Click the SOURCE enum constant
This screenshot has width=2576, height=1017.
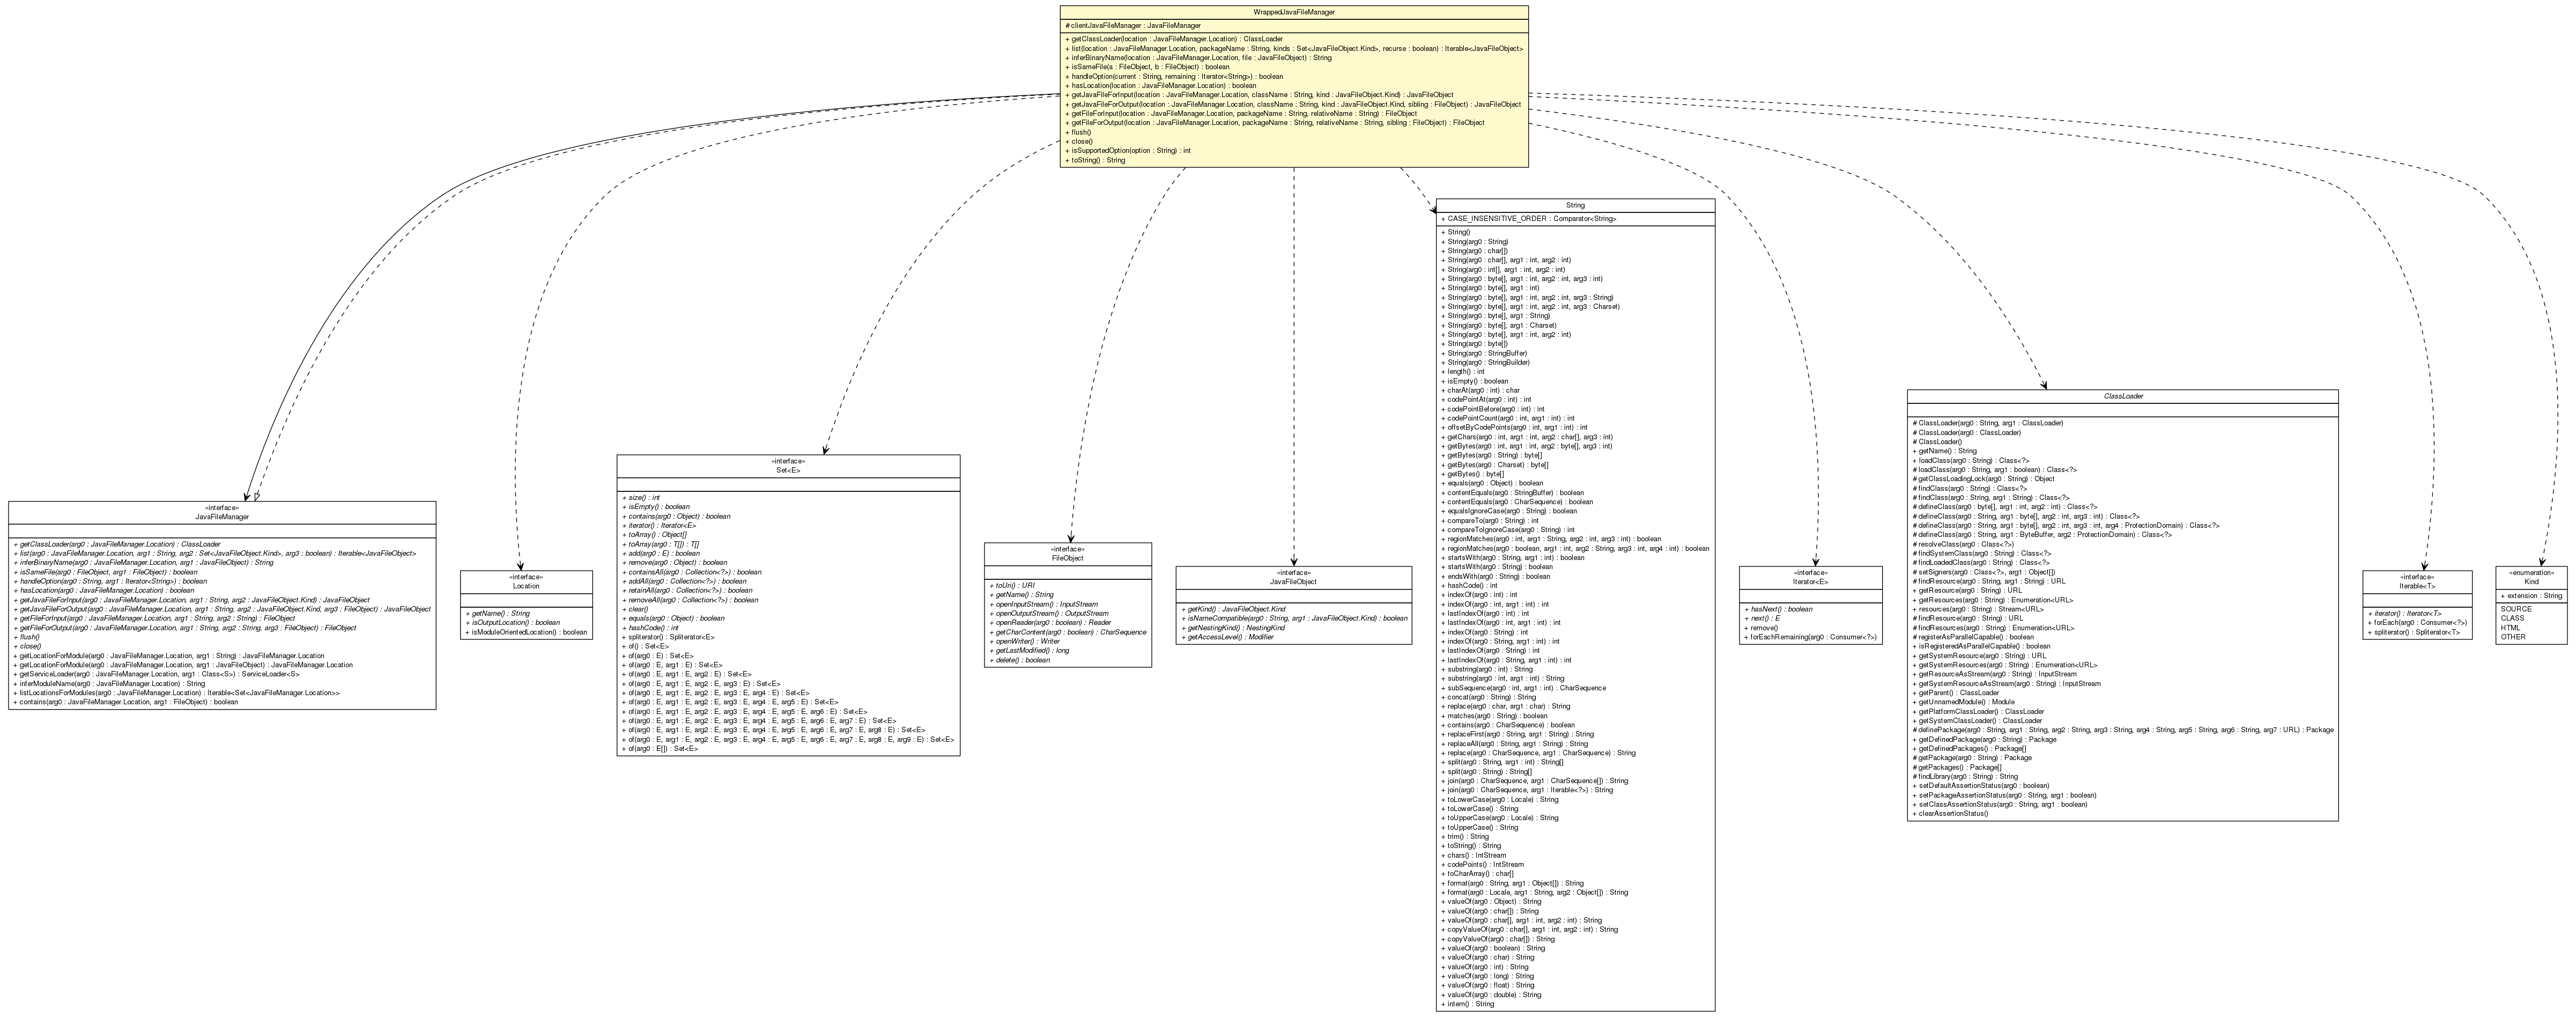2516,609
